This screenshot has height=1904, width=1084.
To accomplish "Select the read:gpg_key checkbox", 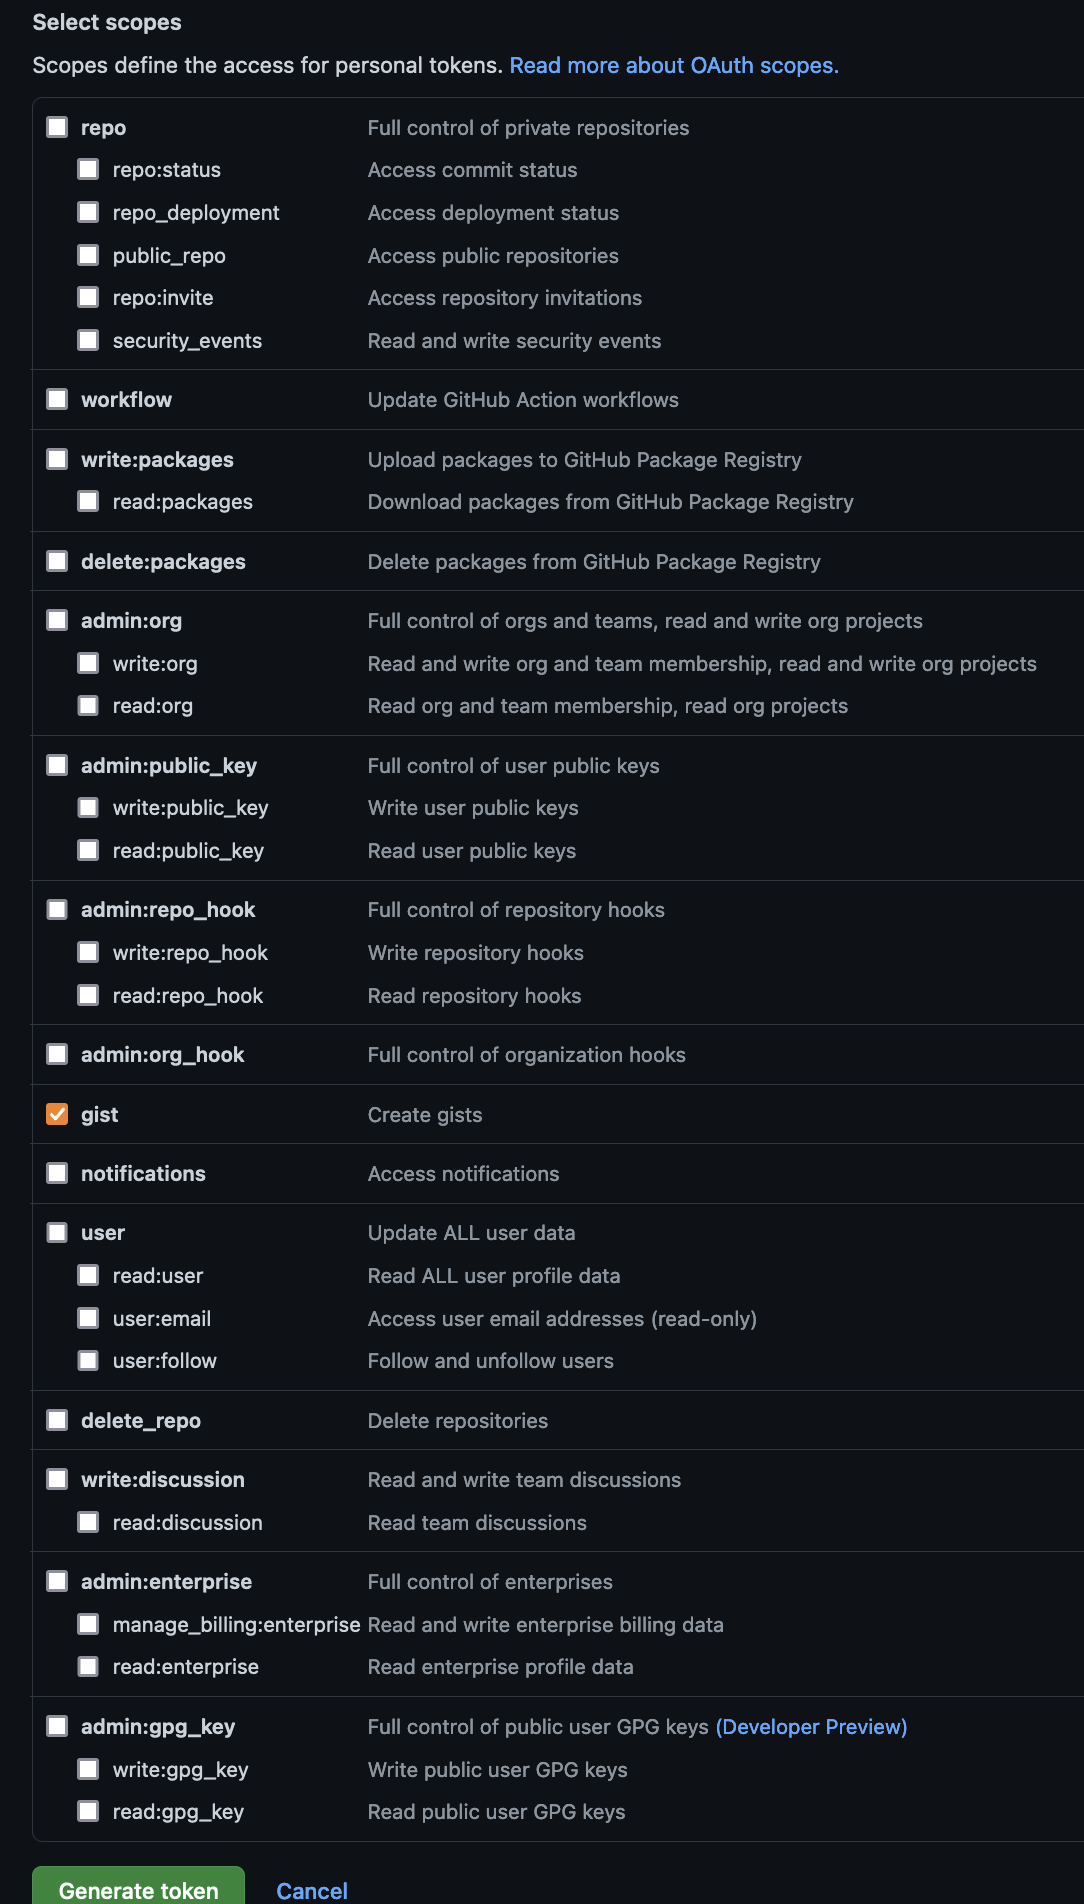I will point(89,1811).
